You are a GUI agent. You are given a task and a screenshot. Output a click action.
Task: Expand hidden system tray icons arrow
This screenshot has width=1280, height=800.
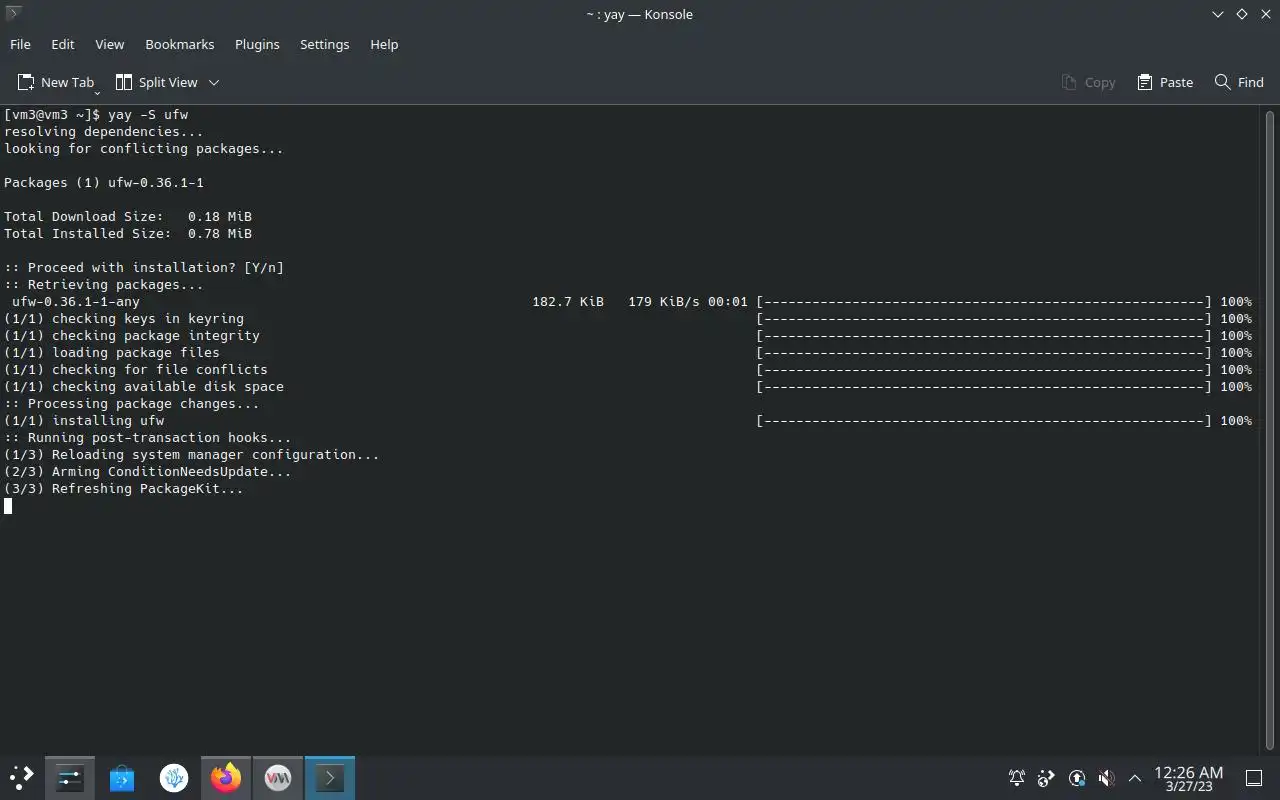point(1135,777)
